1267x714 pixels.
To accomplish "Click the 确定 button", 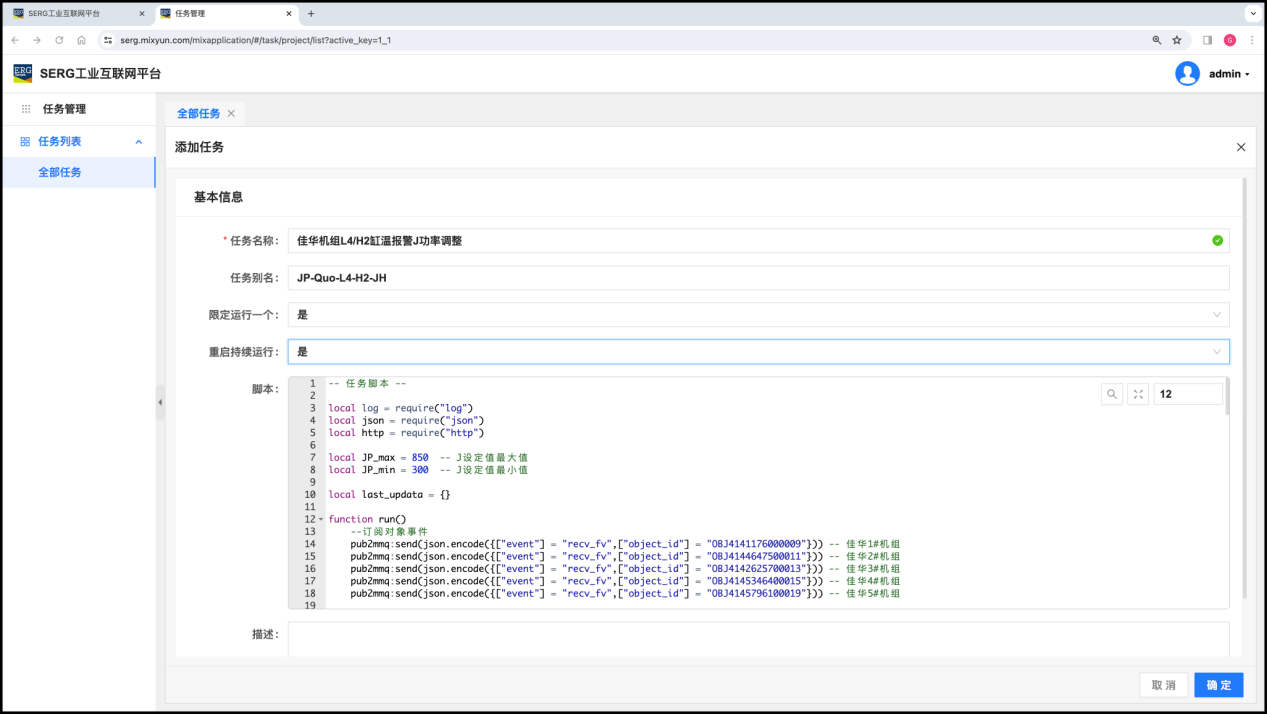I will (1218, 685).
